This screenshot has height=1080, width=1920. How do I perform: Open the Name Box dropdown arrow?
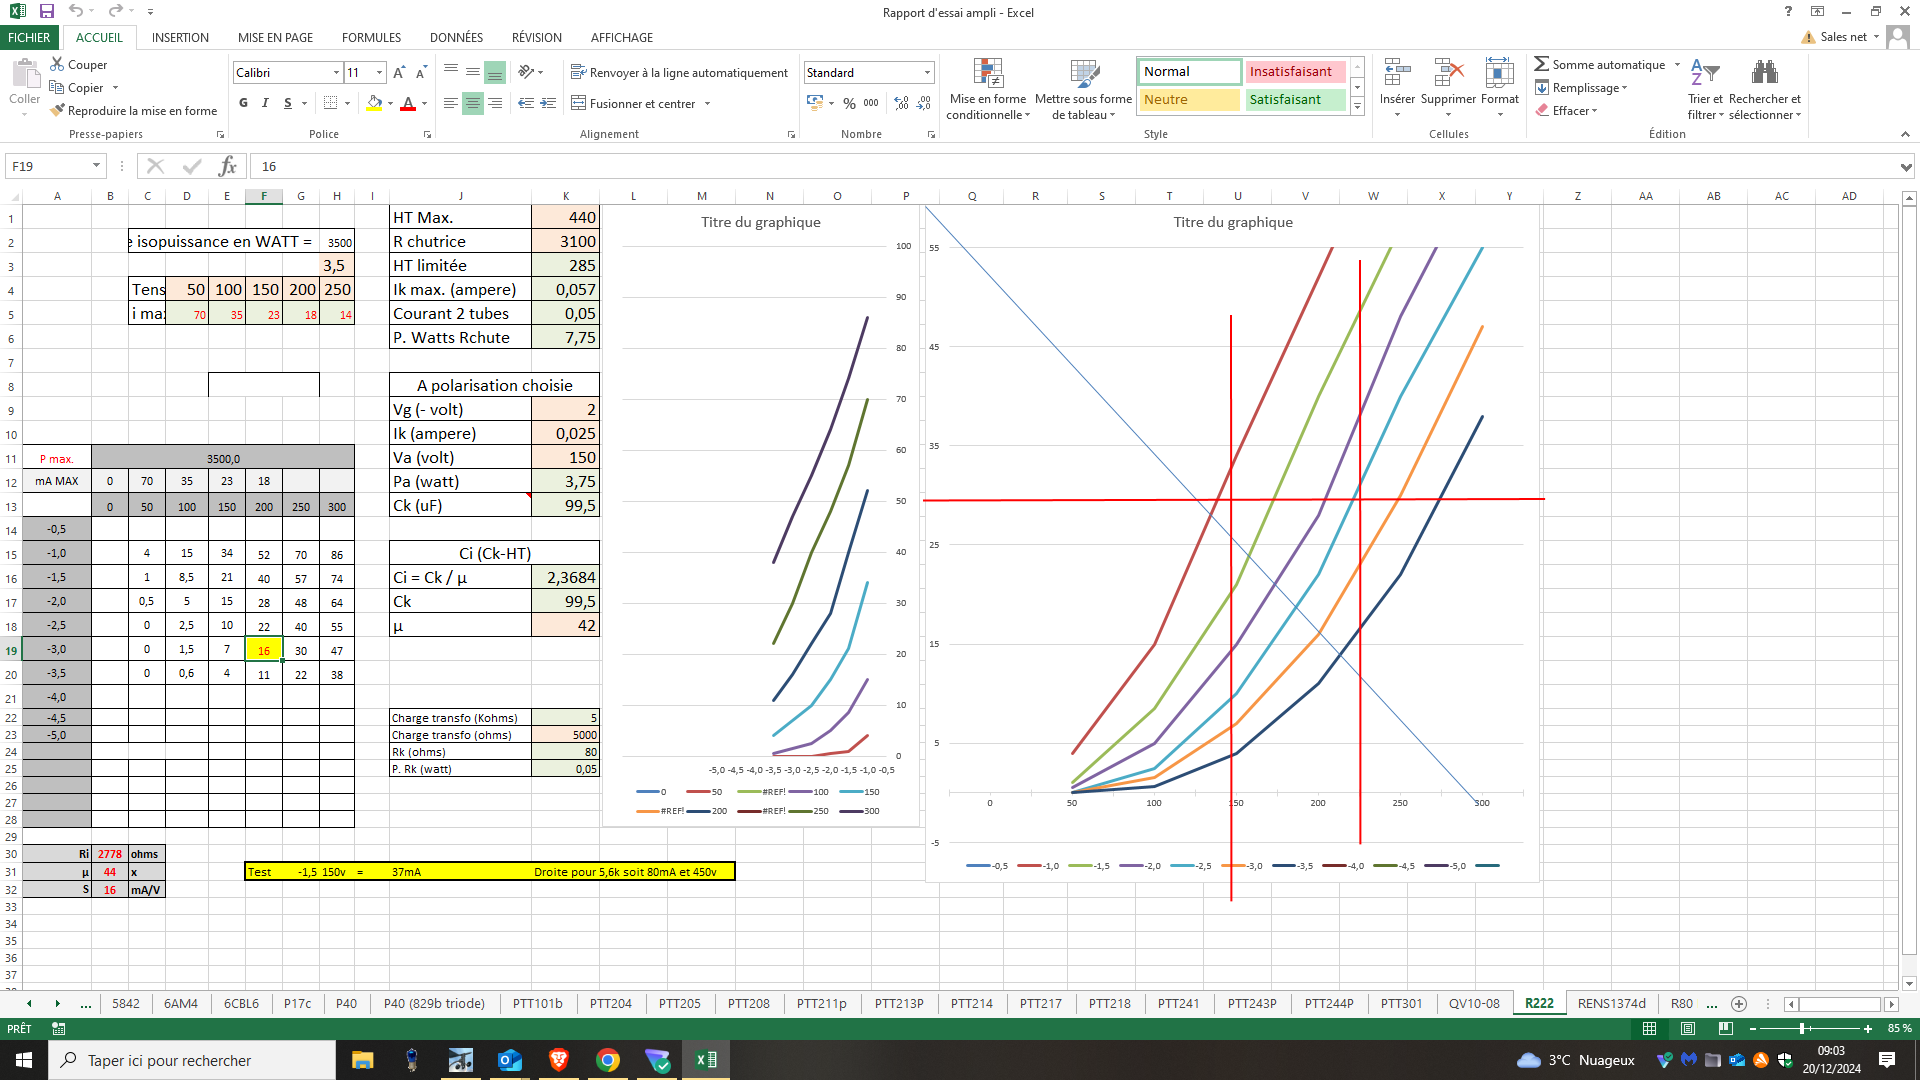pos(96,166)
